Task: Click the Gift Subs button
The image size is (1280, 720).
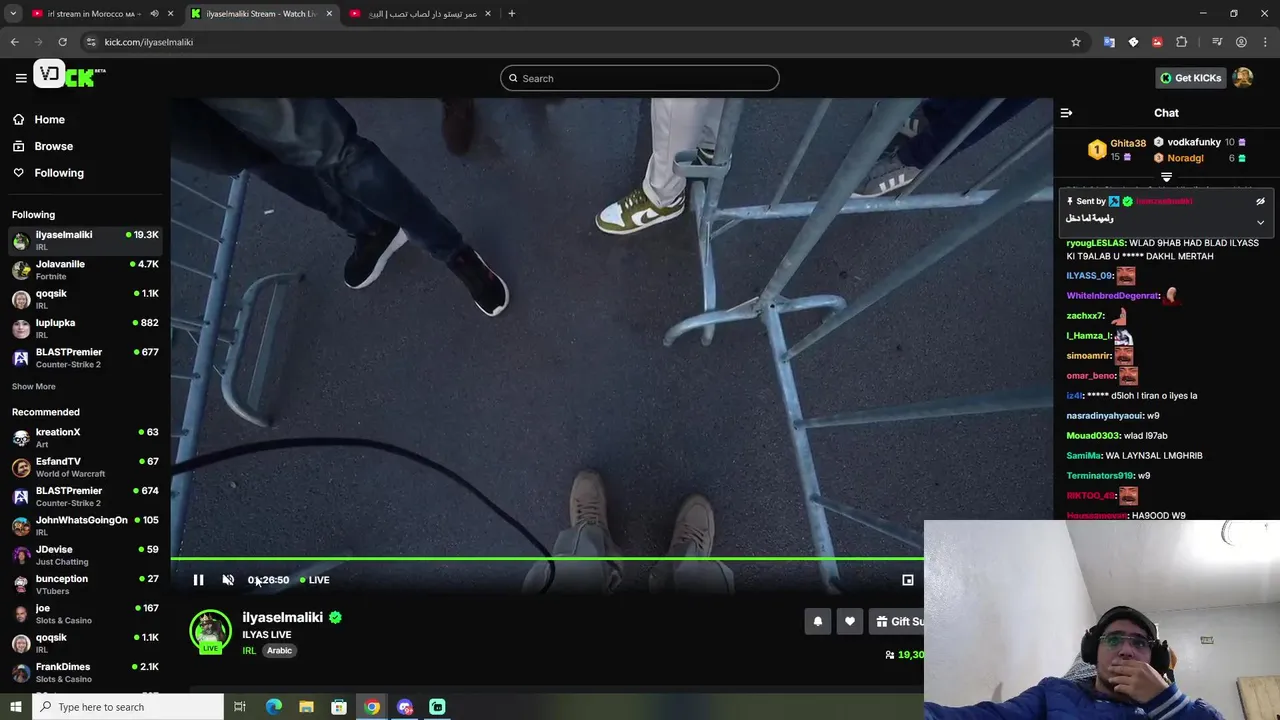Action: [x=897, y=621]
